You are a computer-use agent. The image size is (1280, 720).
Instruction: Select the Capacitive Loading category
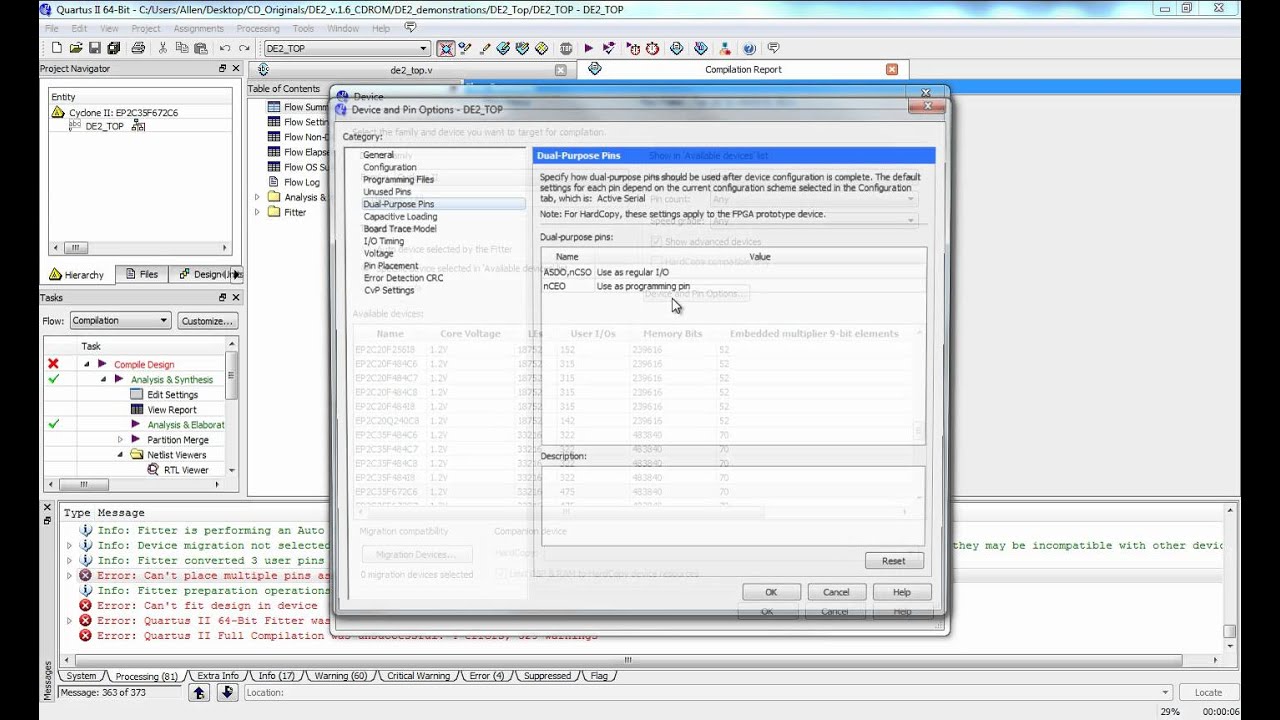click(400, 216)
